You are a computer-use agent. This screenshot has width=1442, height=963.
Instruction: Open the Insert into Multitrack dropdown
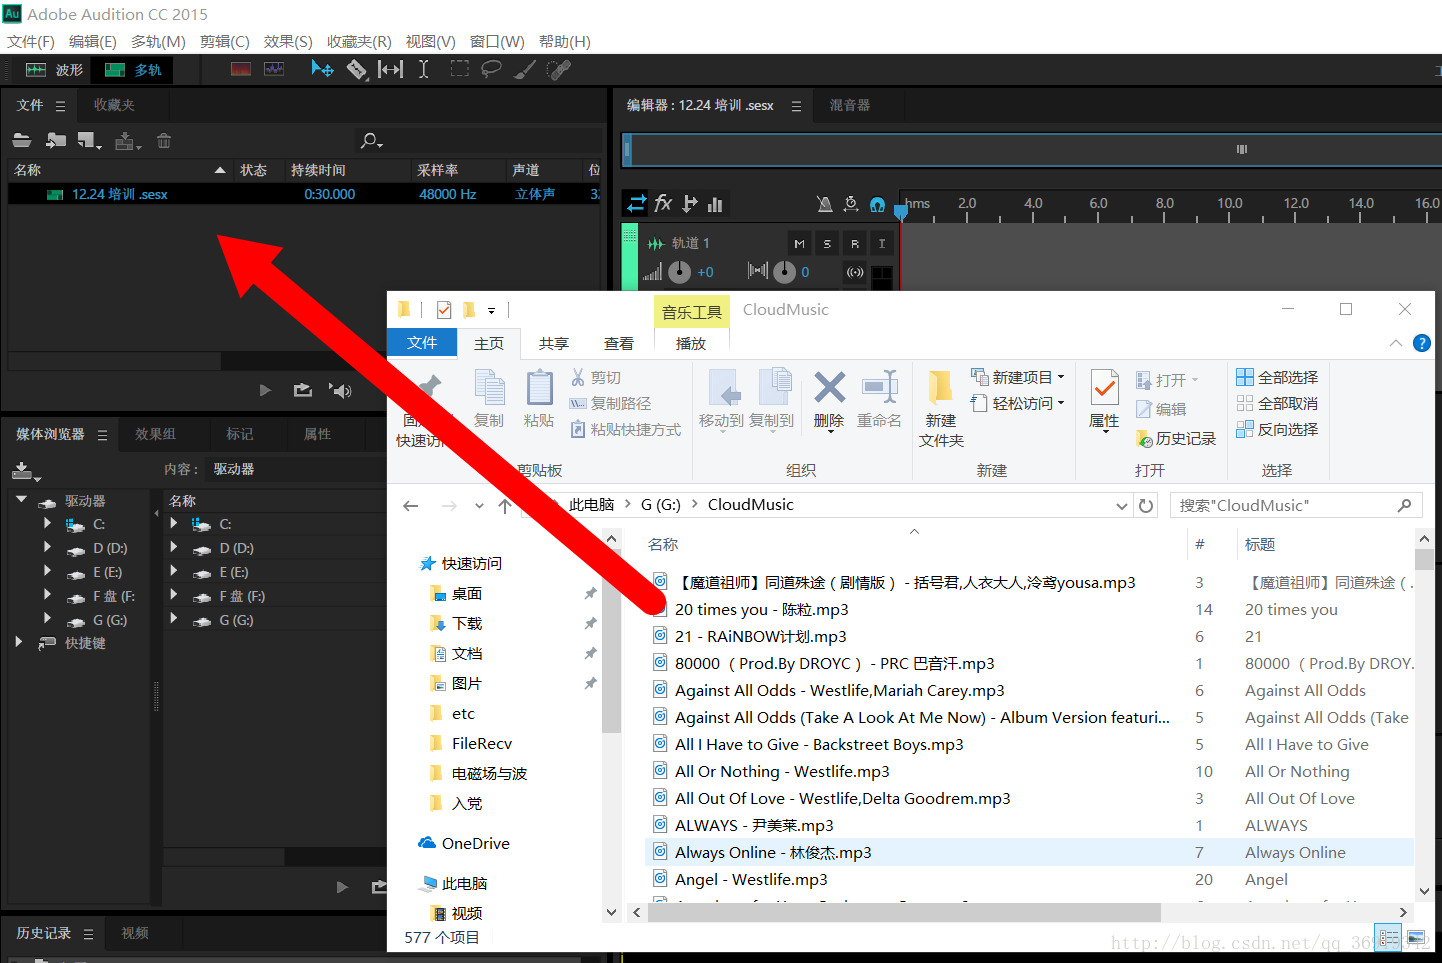pyautogui.click(x=128, y=141)
